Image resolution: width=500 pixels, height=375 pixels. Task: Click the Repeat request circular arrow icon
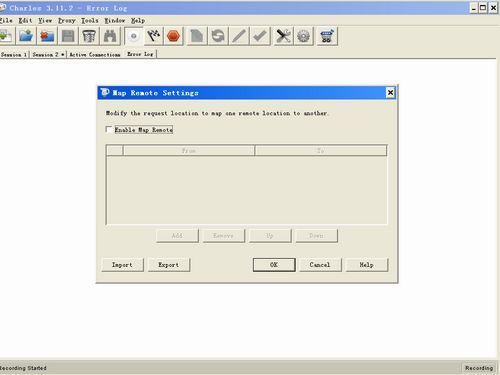(218, 36)
